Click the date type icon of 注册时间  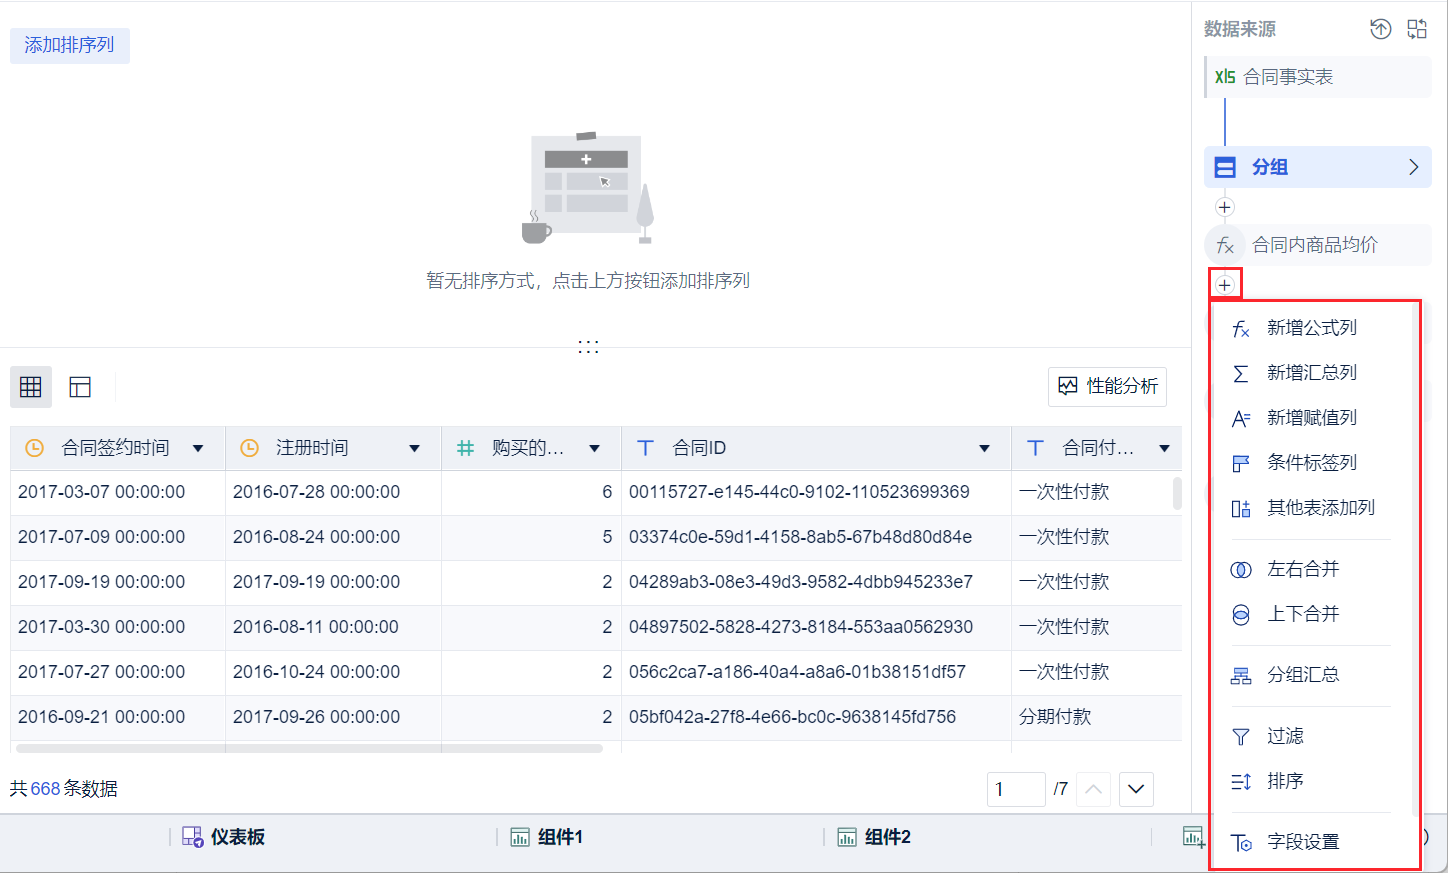pyautogui.click(x=249, y=448)
